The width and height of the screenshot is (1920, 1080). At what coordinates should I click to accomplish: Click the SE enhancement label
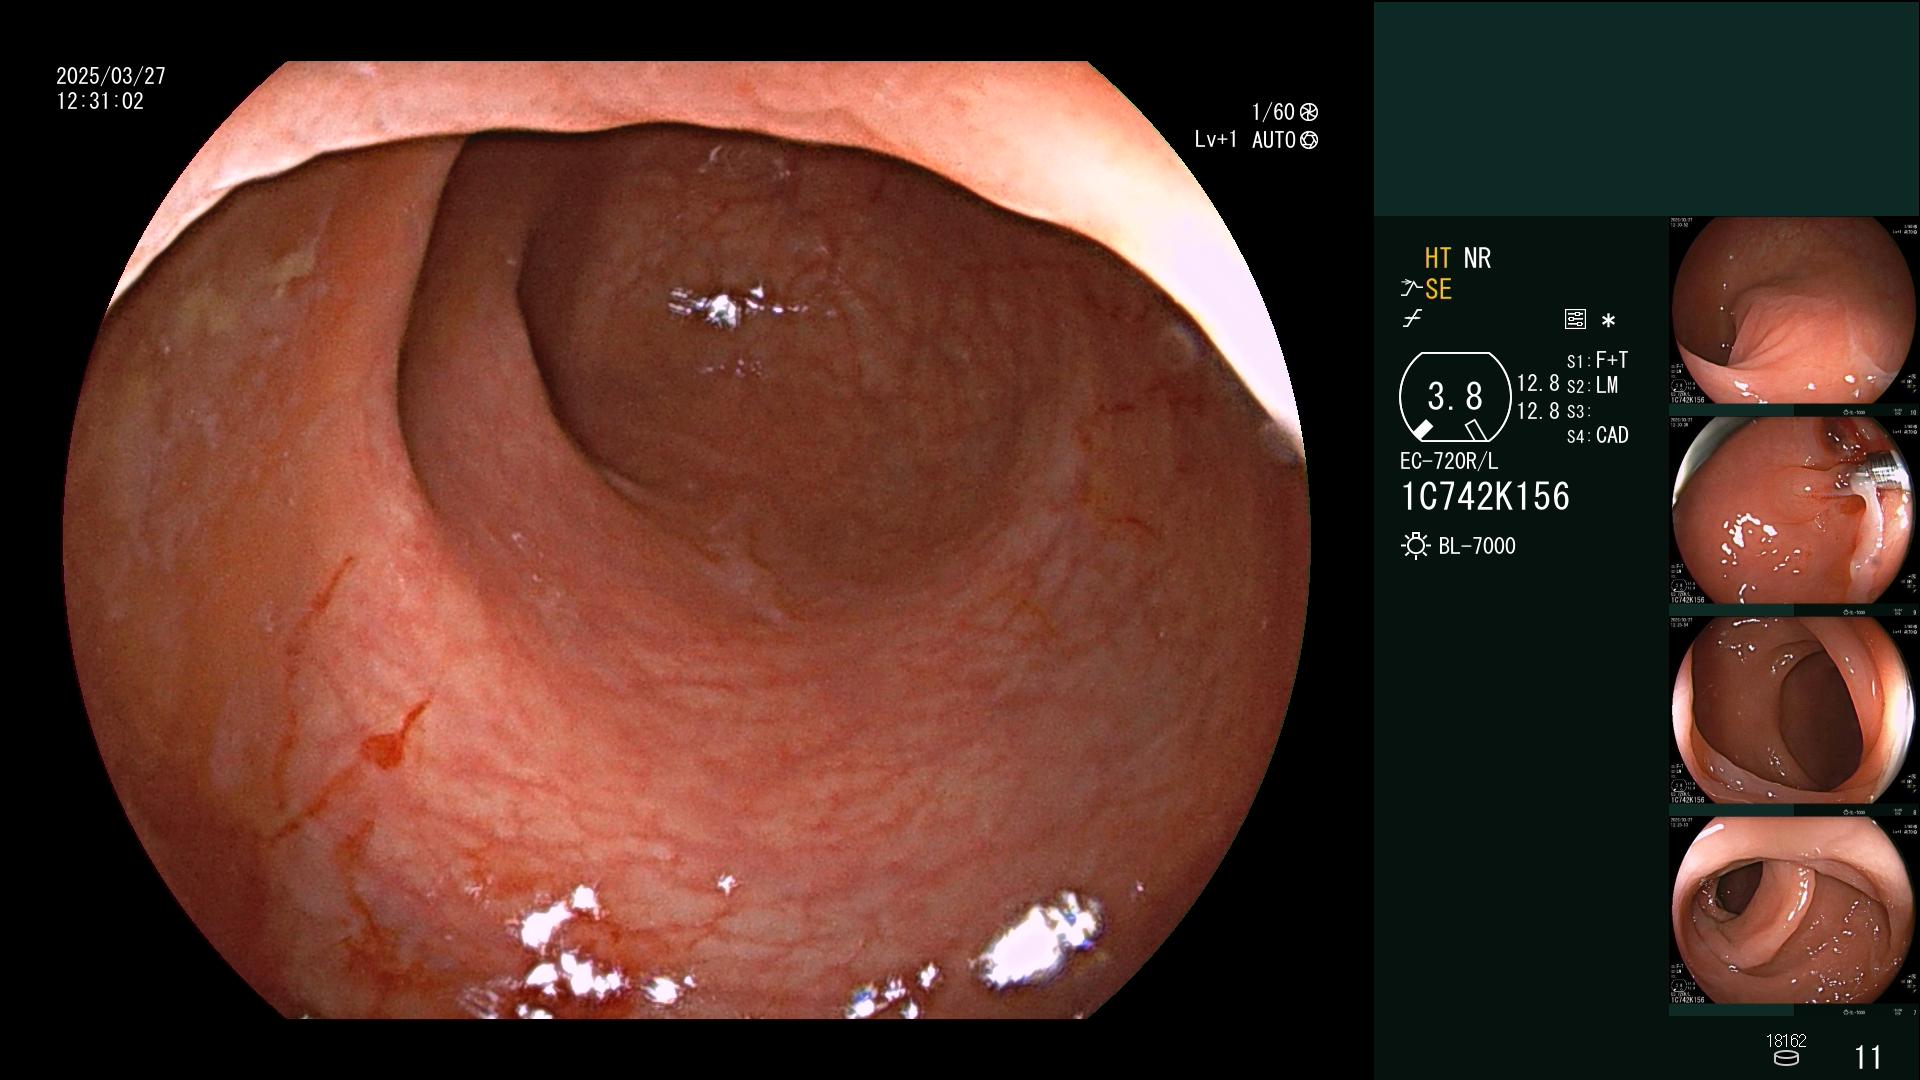point(1438,289)
